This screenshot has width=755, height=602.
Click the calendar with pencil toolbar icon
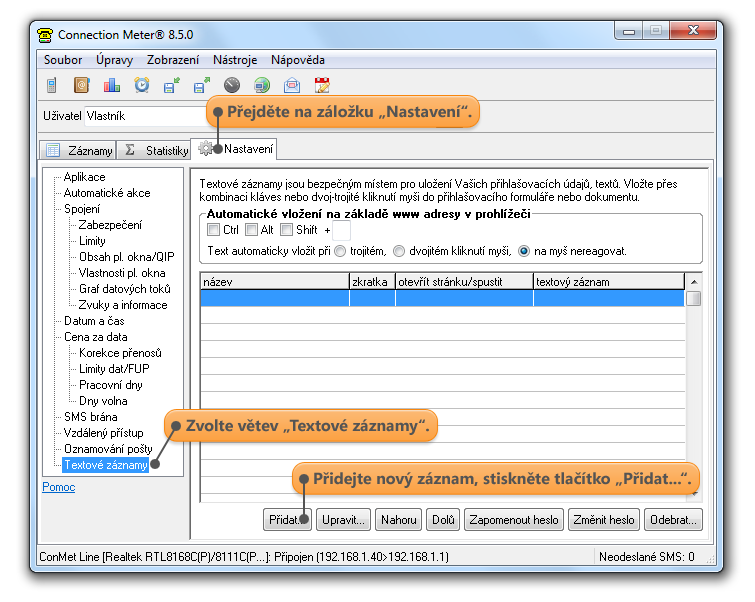[x=322, y=85]
